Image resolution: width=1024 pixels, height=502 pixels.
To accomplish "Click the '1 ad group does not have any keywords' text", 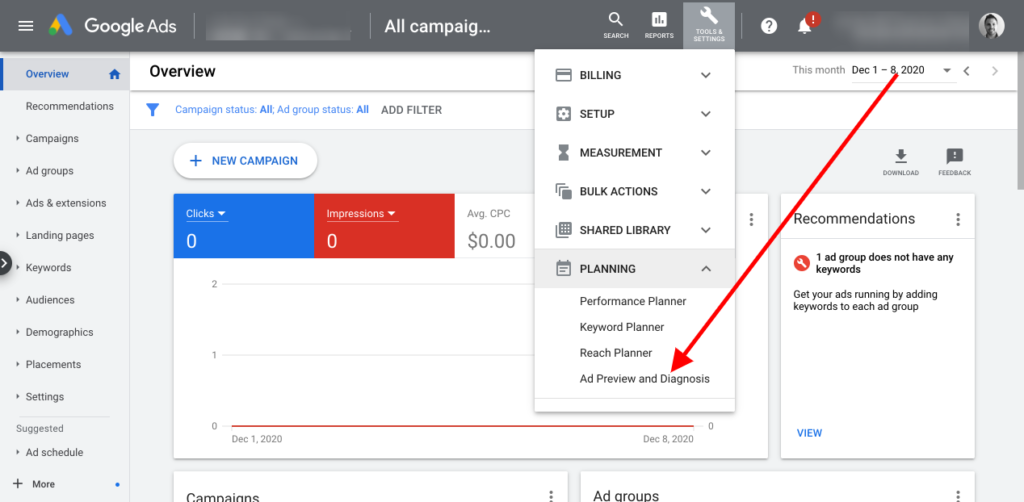I will [x=885, y=263].
